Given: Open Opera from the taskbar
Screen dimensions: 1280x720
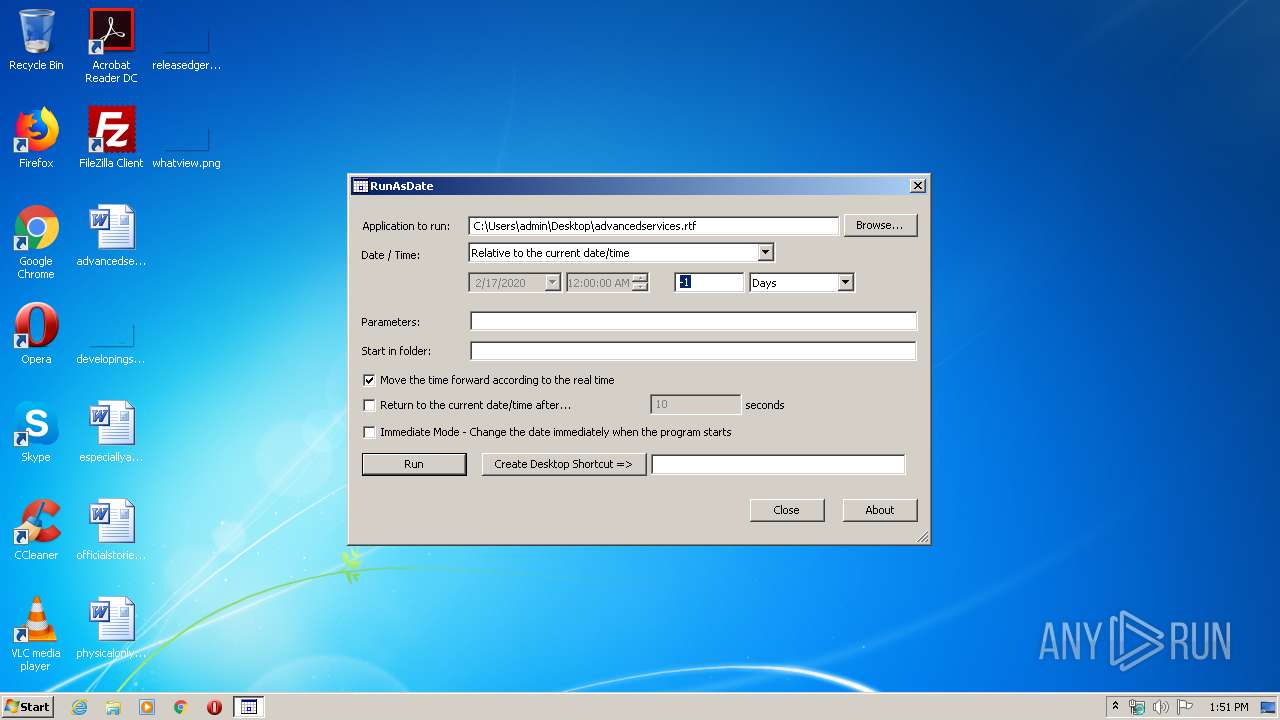Looking at the screenshot, I should coord(214,707).
